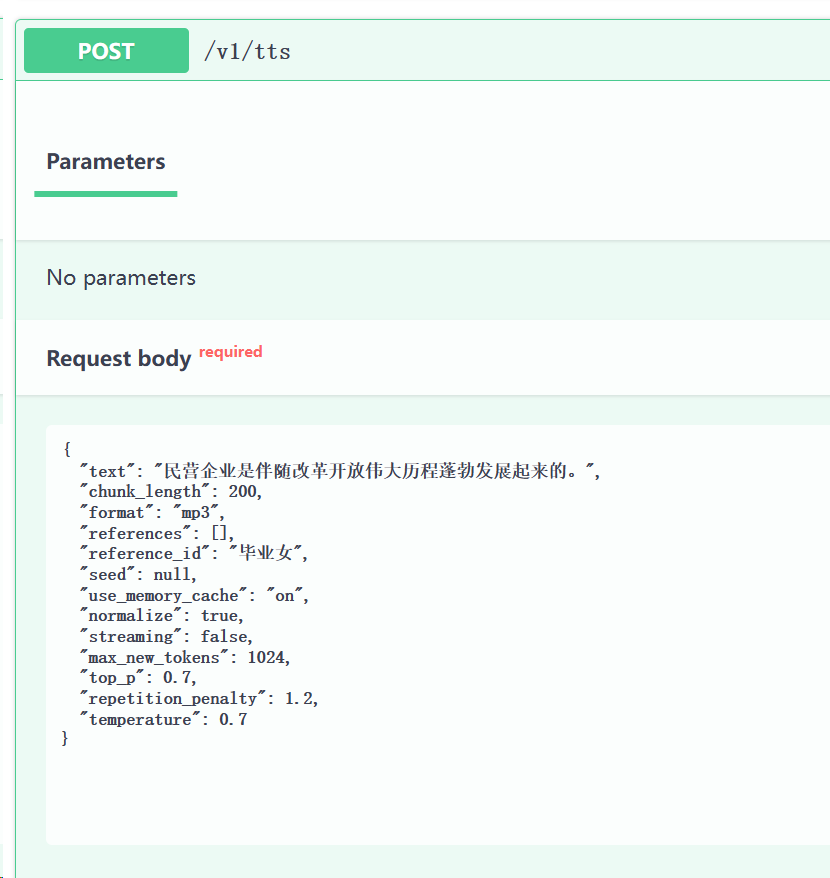
Task: Click the No parameters message row
Action: (423, 278)
